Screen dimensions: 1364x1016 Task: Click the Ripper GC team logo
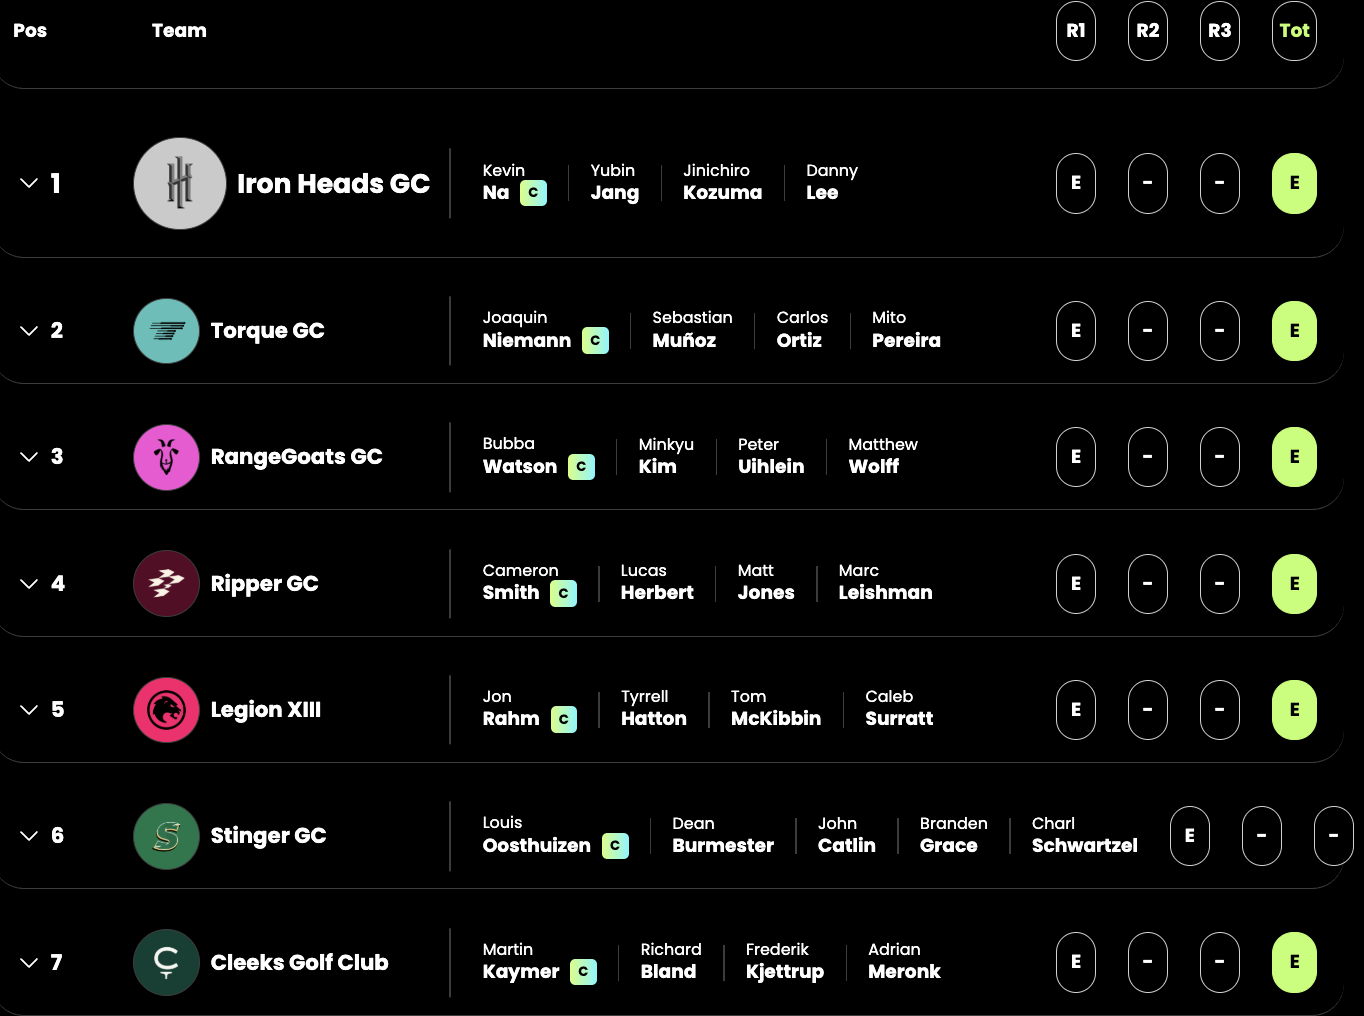167,583
